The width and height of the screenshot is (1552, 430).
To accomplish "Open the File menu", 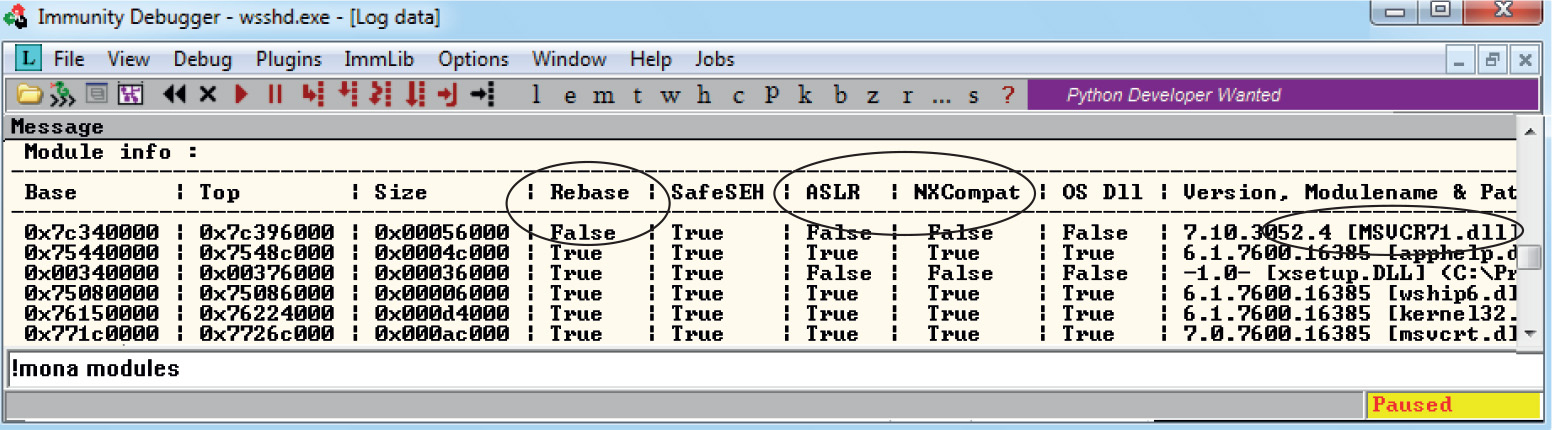I will [x=69, y=59].
